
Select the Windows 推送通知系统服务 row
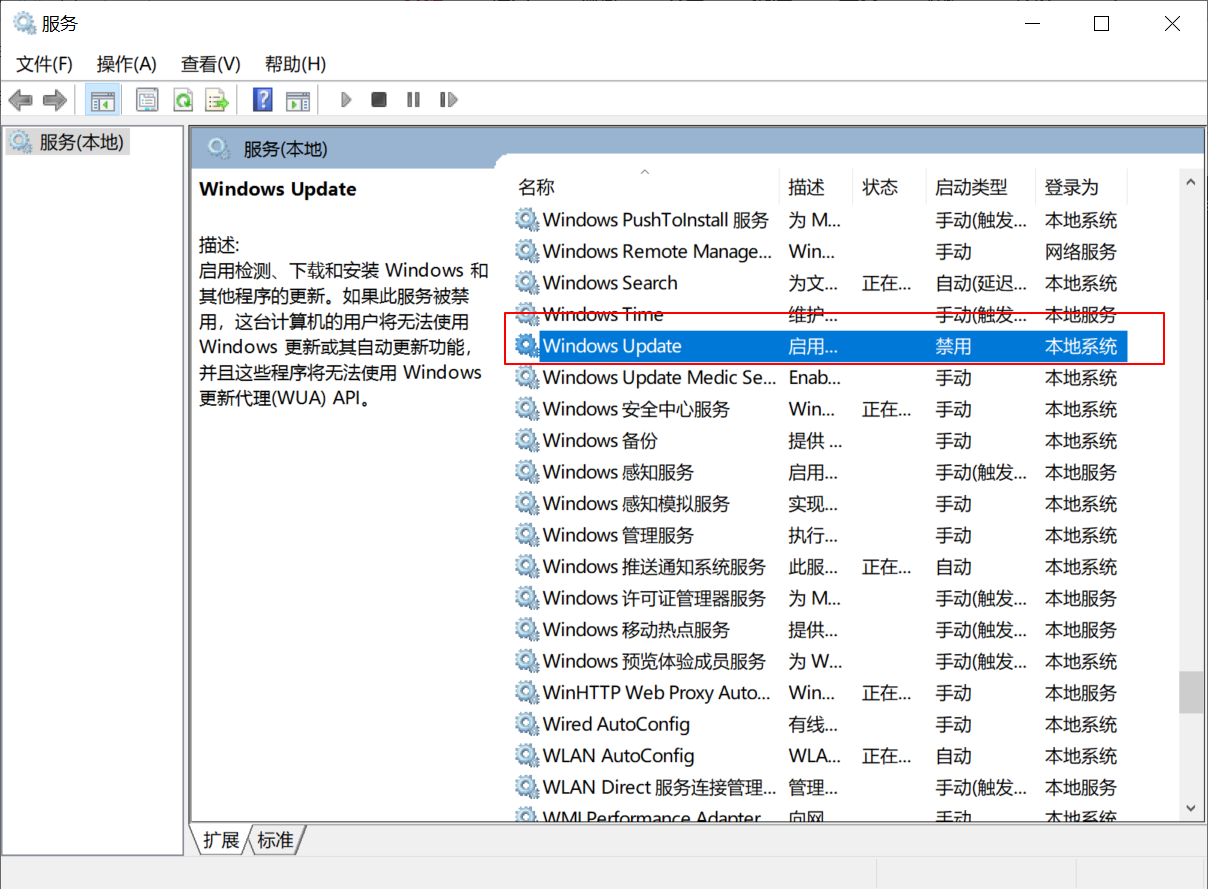click(x=820, y=567)
